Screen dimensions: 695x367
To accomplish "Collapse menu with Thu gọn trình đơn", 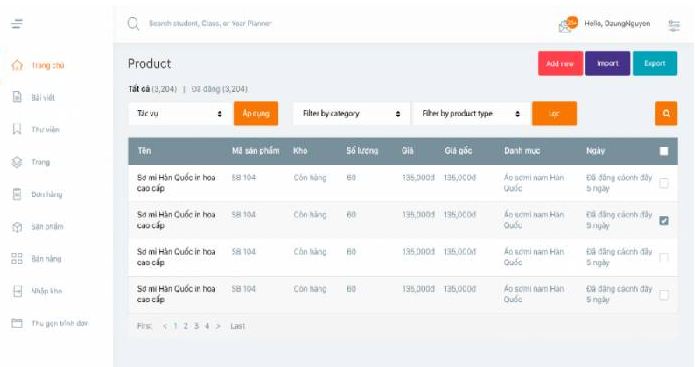I will point(59,323).
